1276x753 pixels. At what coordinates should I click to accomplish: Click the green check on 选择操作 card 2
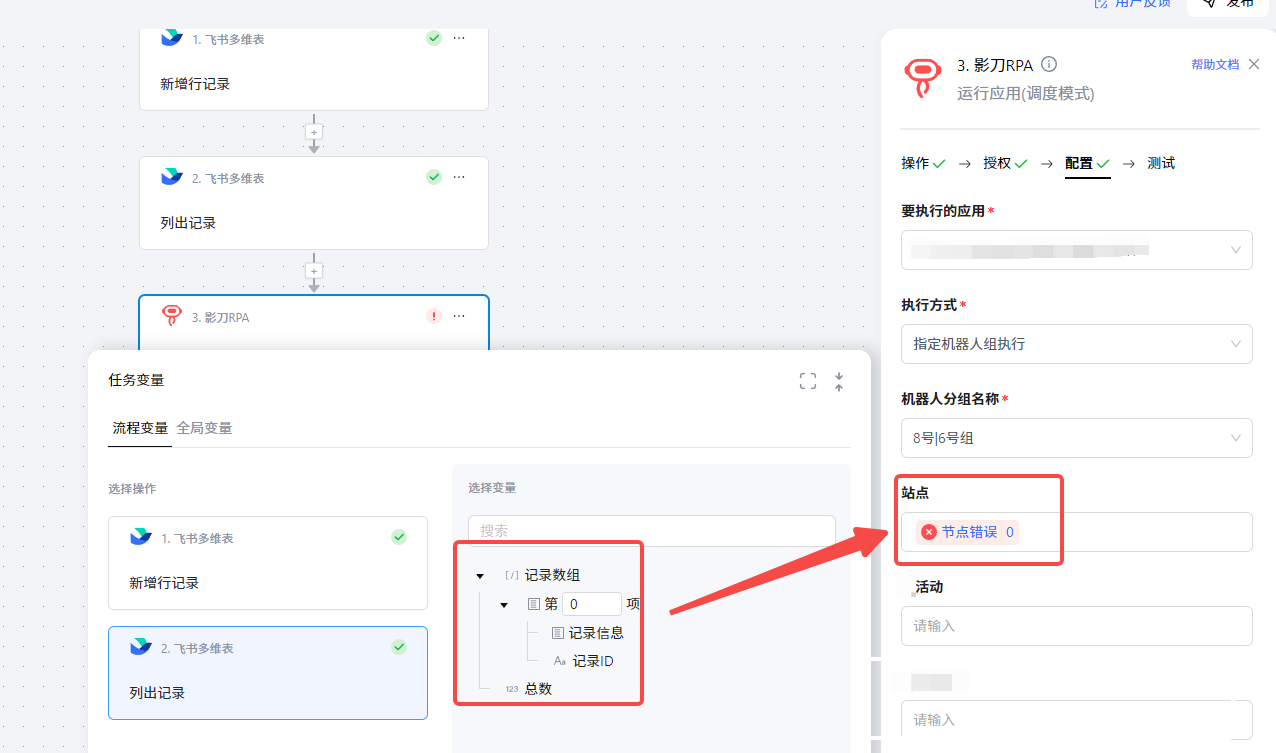399,647
